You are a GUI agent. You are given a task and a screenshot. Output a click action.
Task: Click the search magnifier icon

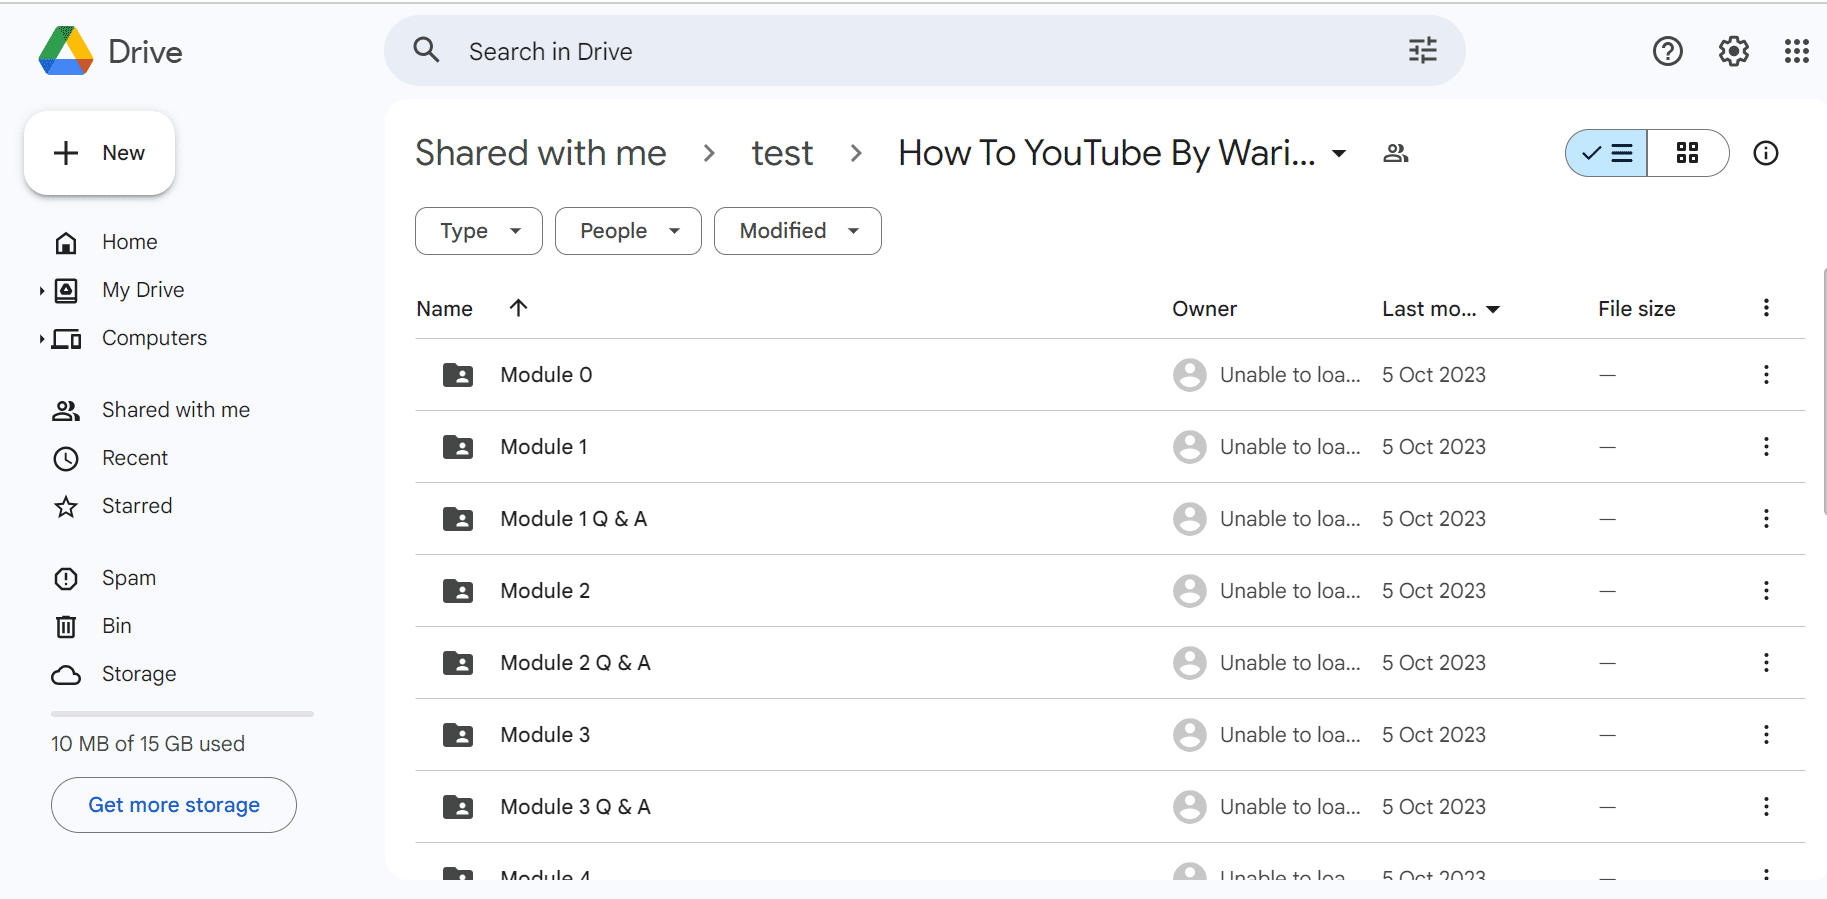[x=427, y=50]
